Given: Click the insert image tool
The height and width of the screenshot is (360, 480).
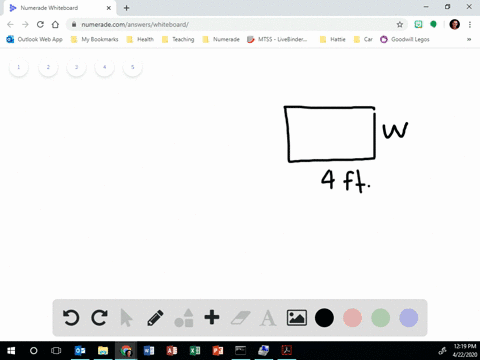Looking at the screenshot, I should (x=297, y=318).
